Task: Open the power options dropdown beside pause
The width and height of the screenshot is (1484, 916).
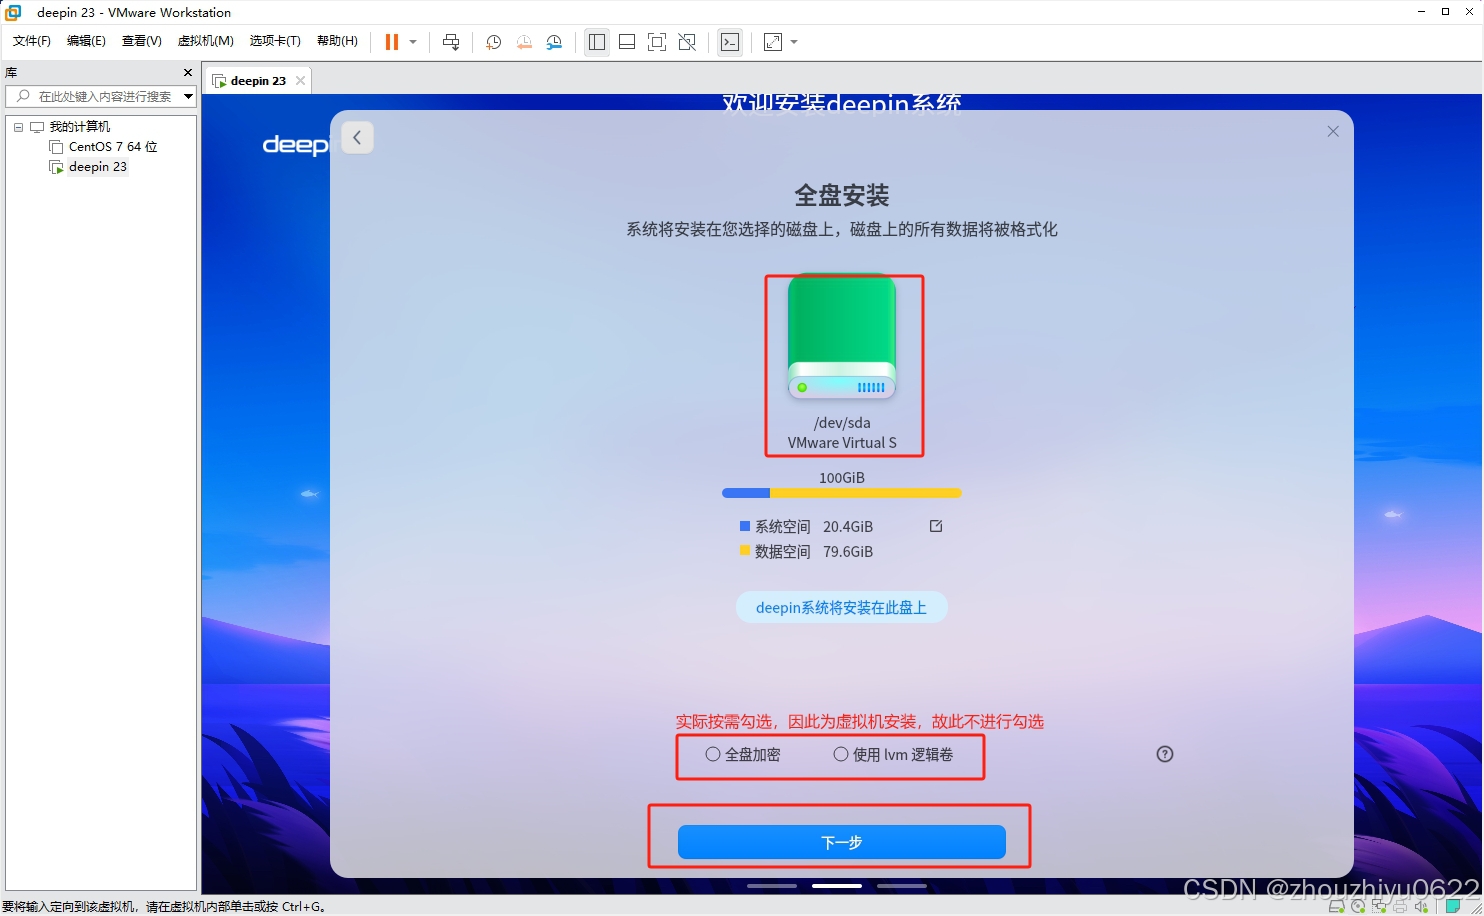Action: point(413,42)
